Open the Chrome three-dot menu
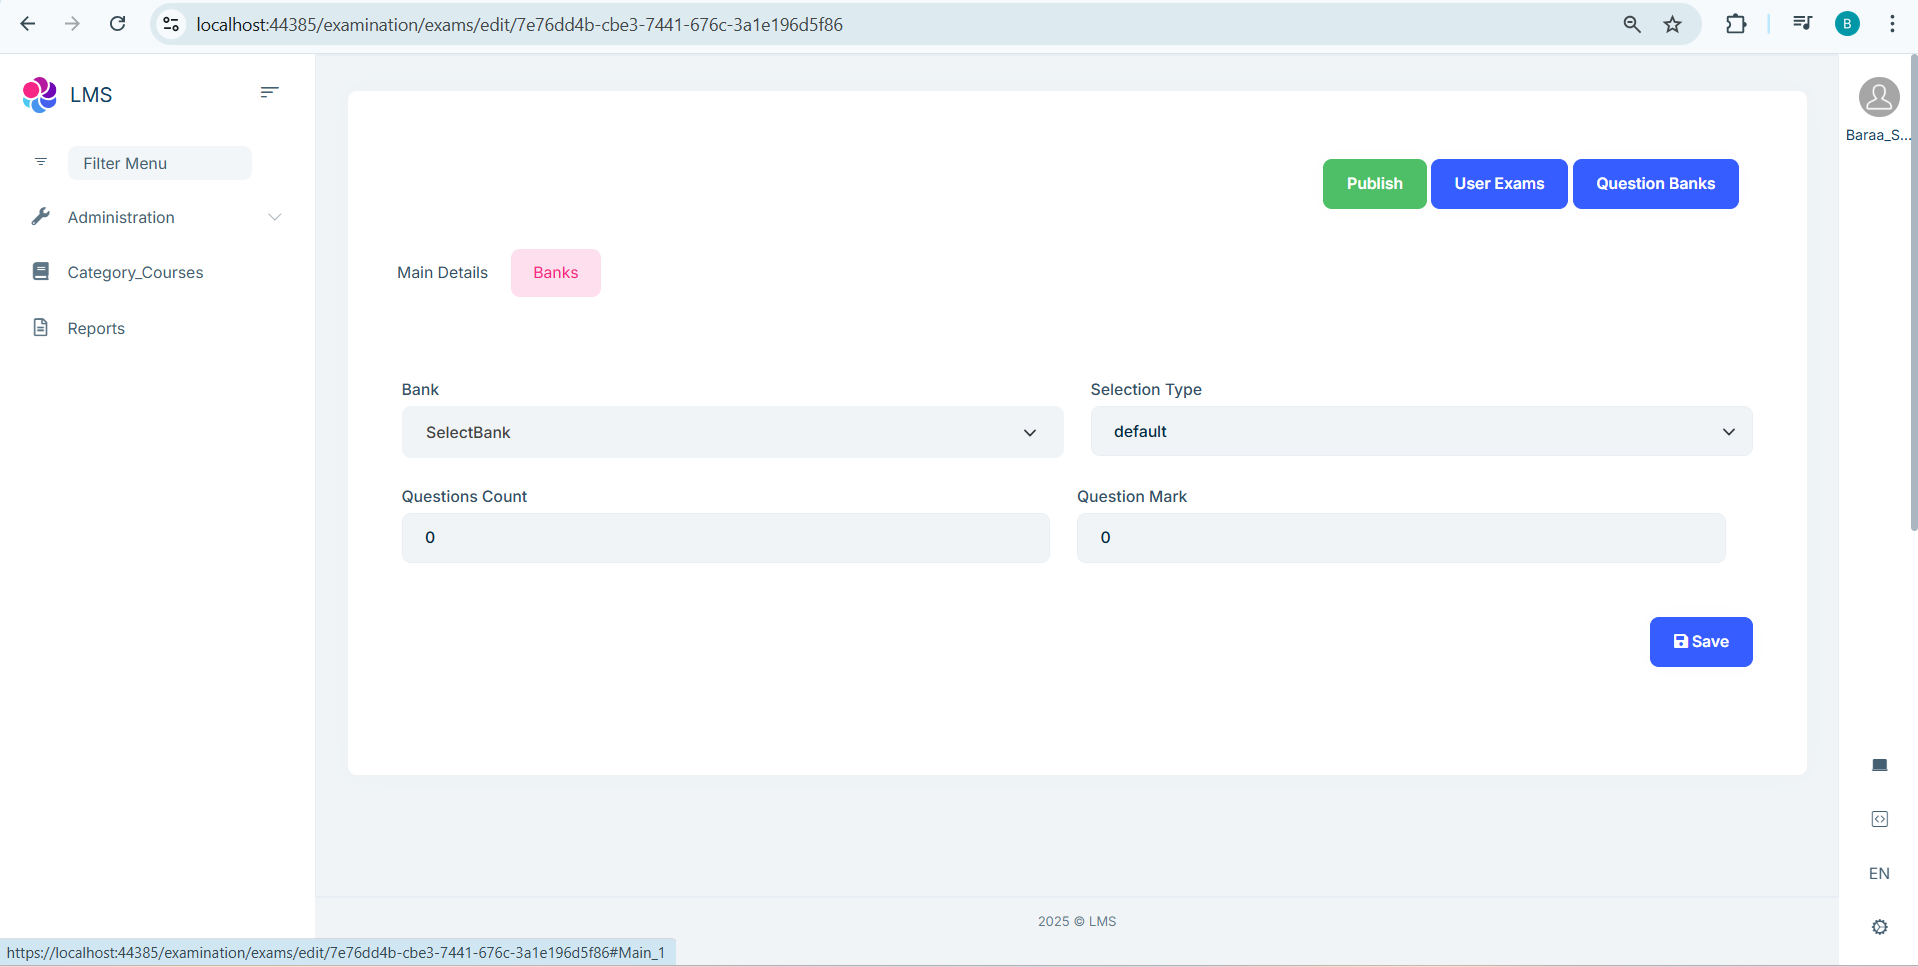This screenshot has height=967, width=1918. coord(1892,24)
